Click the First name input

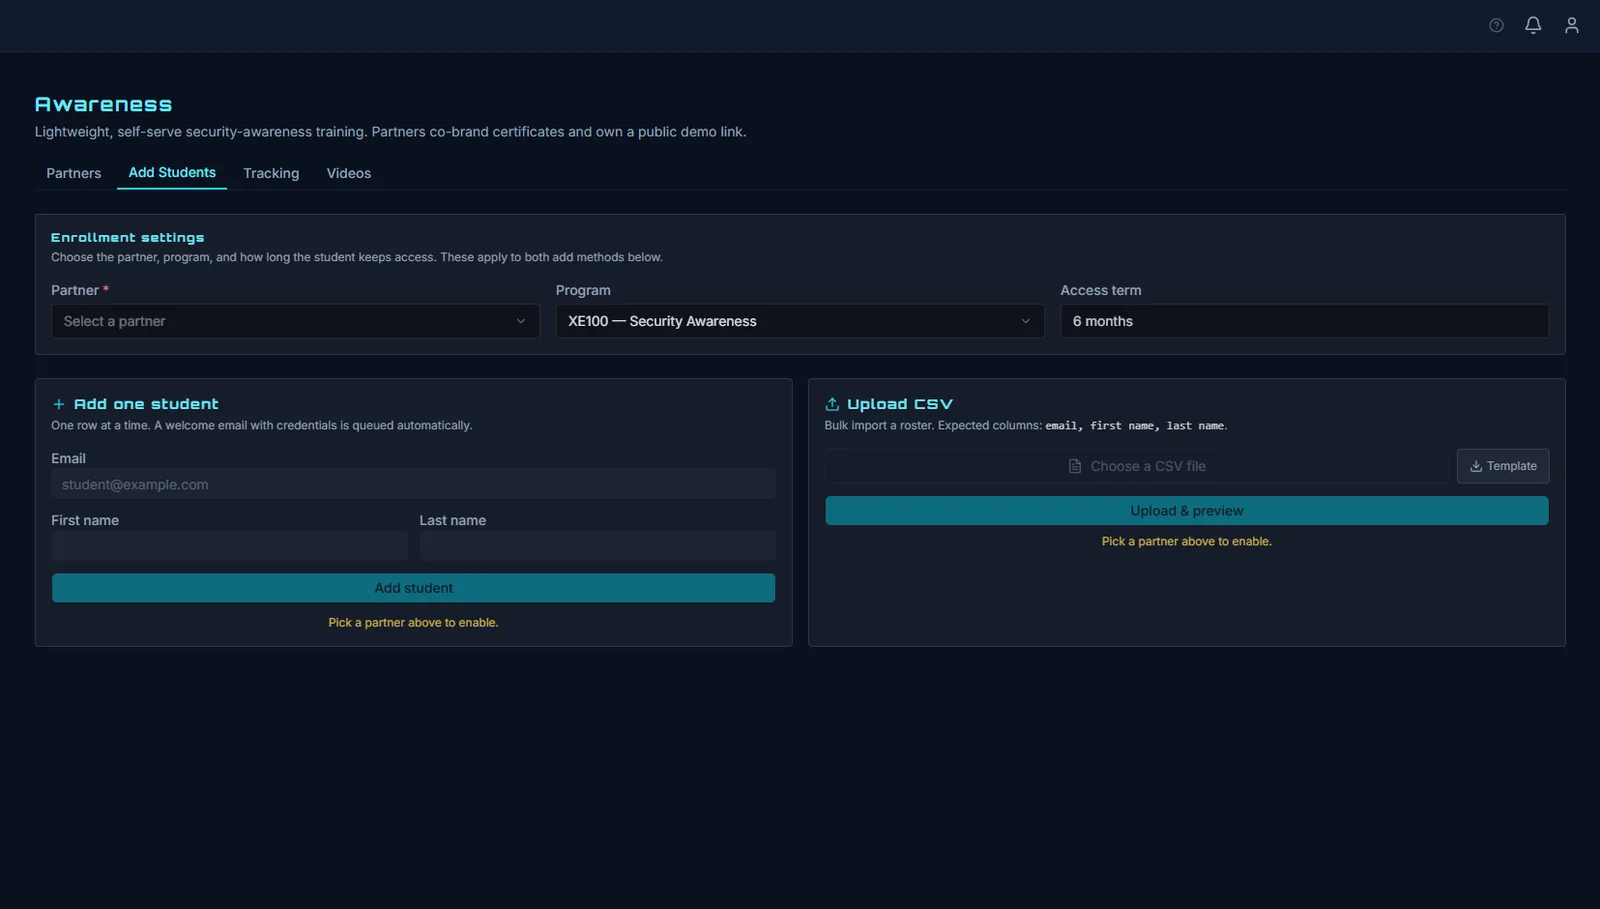pyautogui.click(x=229, y=545)
